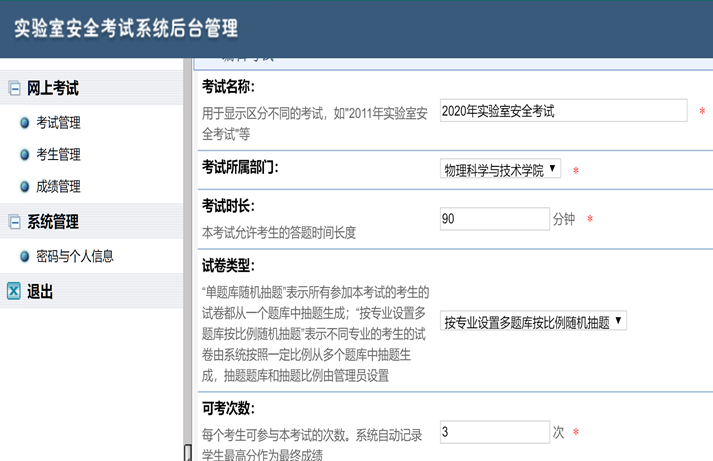Click the 可考次数 attempts input box

tap(494, 432)
